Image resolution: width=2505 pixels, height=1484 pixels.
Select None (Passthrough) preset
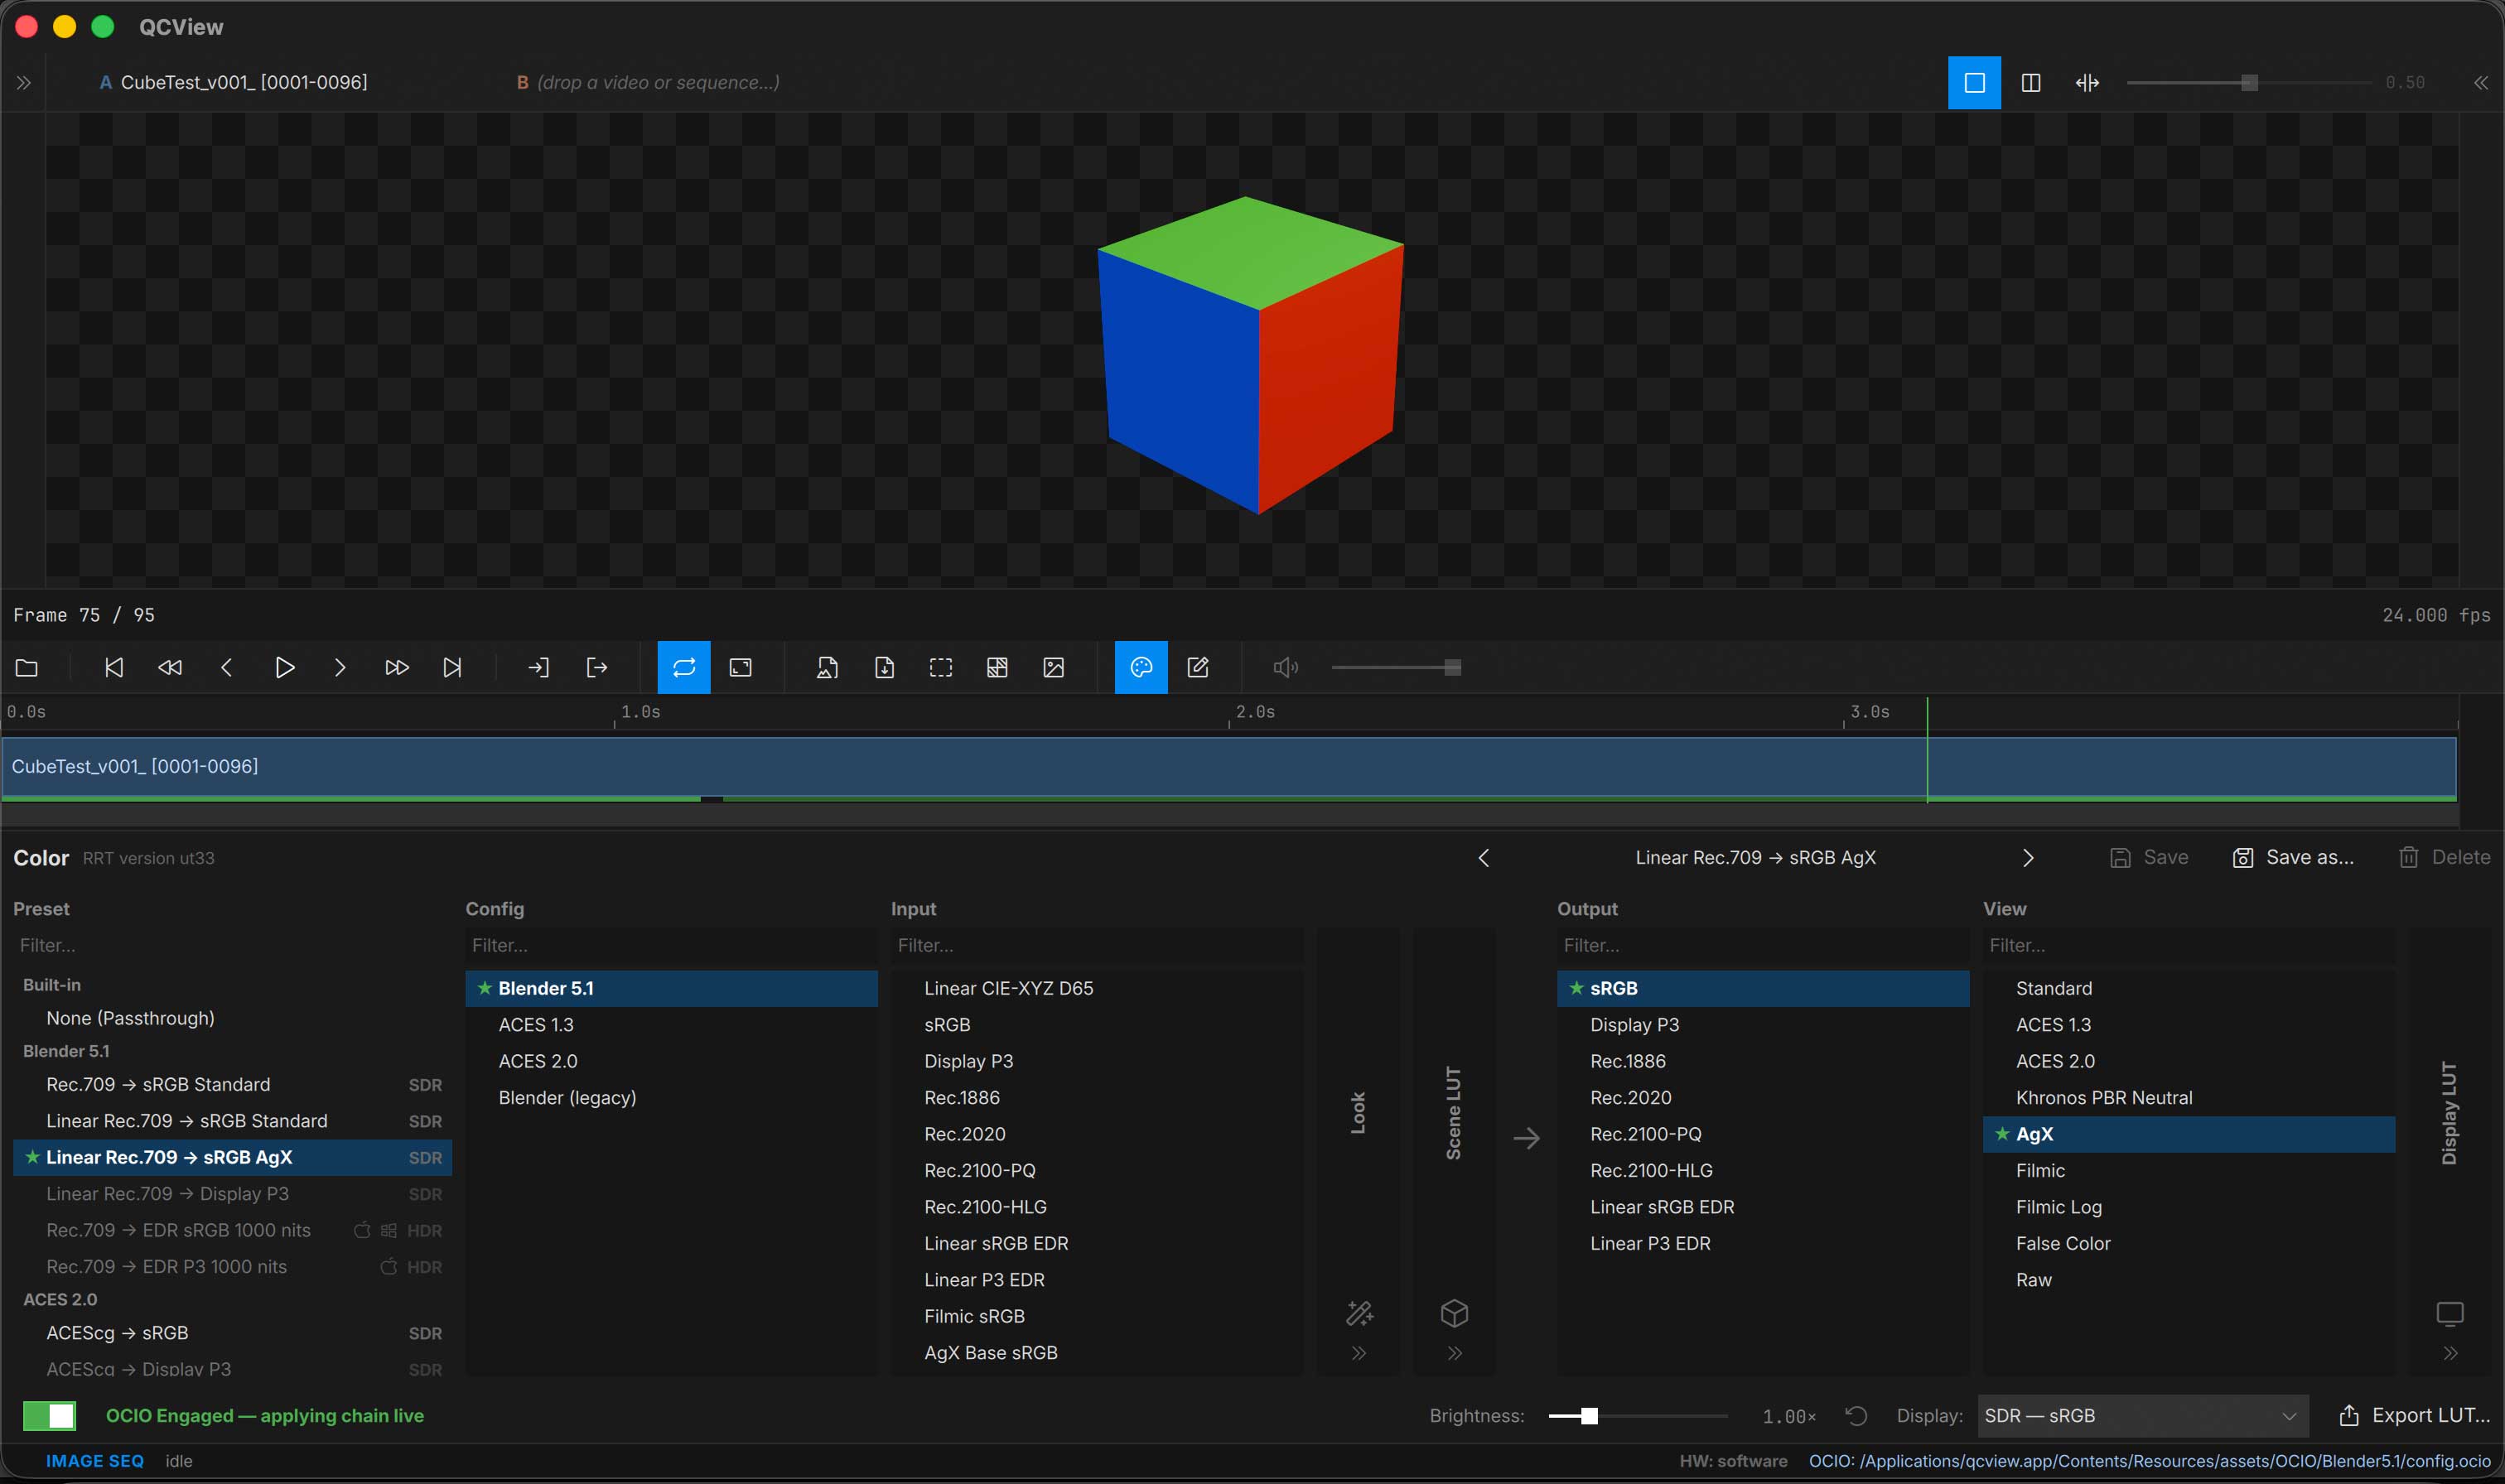click(x=232, y=1018)
